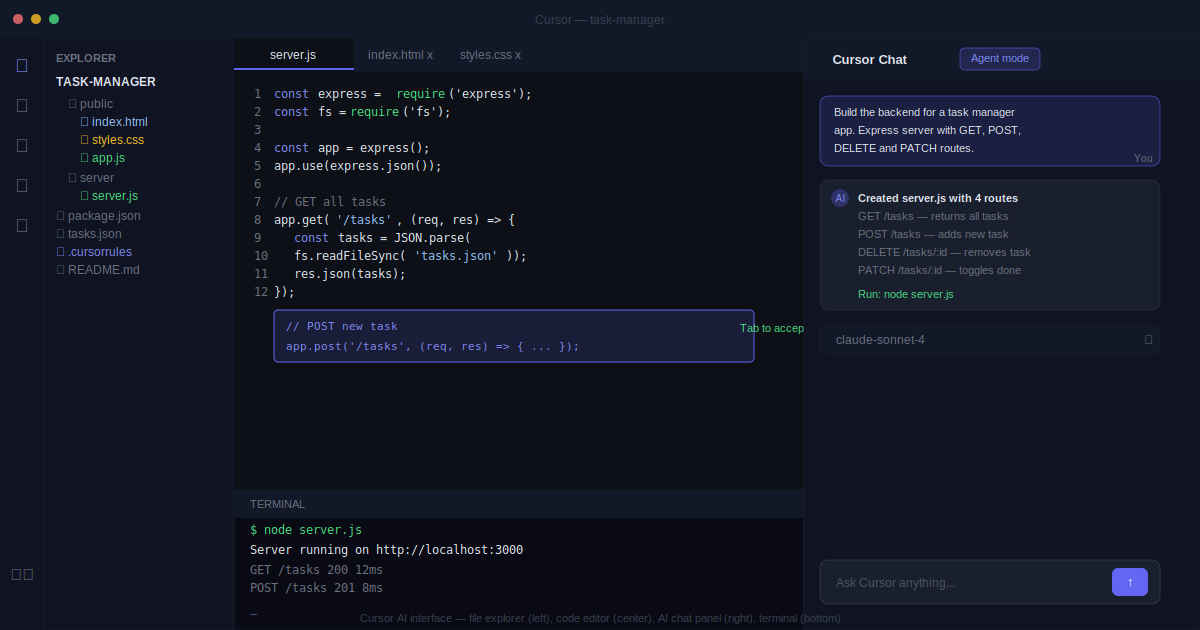Click the bottom icon in the activity bar
This screenshot has height=630, width=1200.
22,574
